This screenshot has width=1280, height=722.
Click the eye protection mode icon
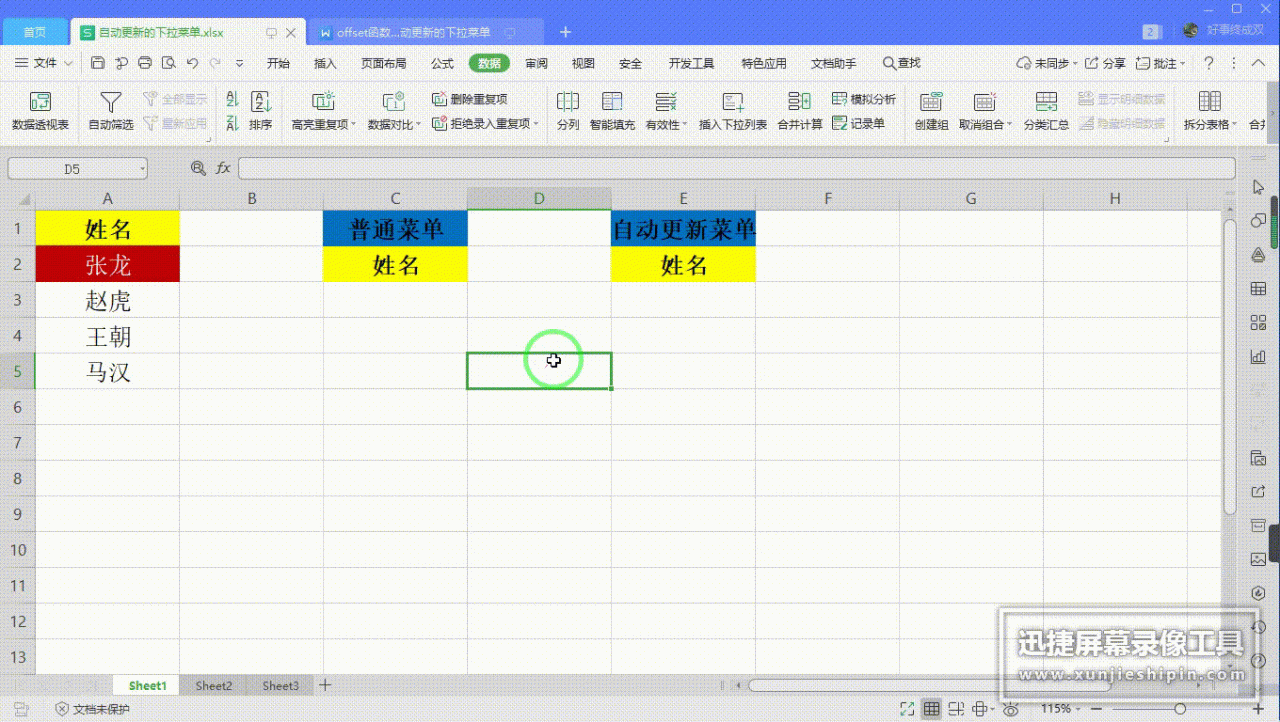coord(1011,709)
